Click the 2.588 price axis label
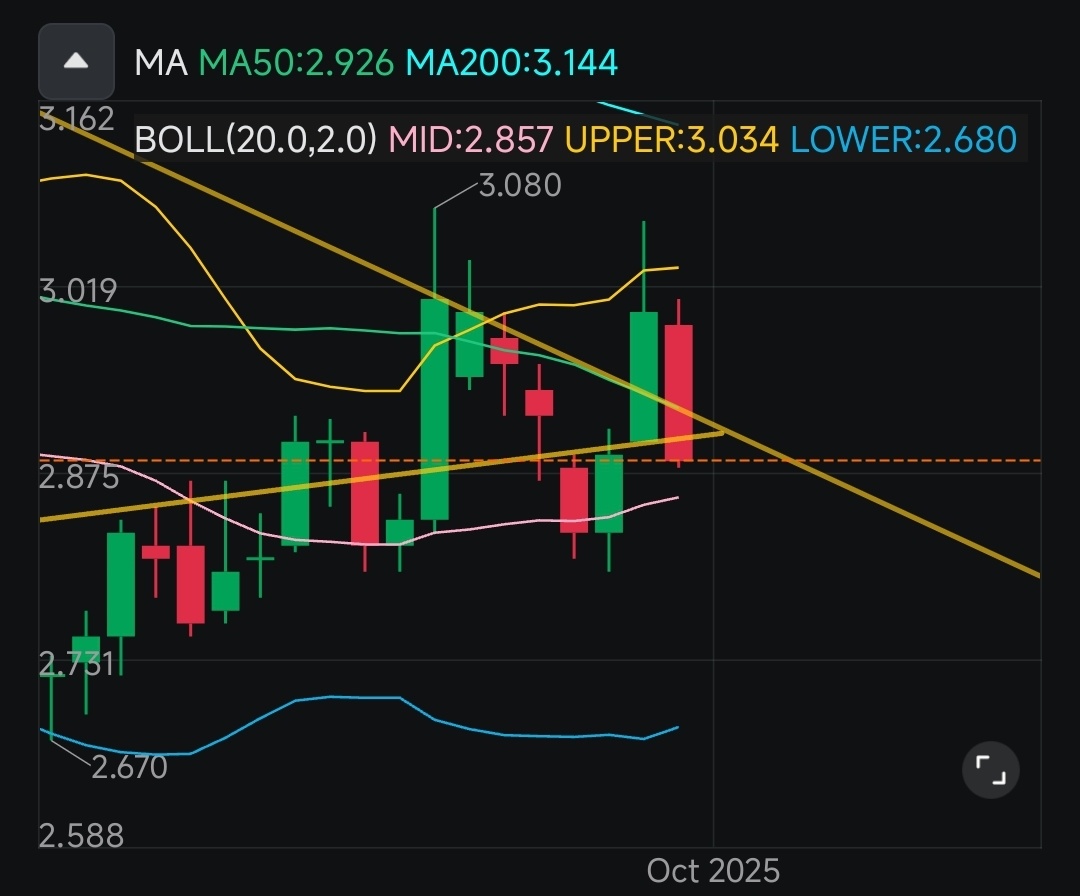Viewport: 1080px width, 896px height. pyautogui.click(x=81, y=835)
